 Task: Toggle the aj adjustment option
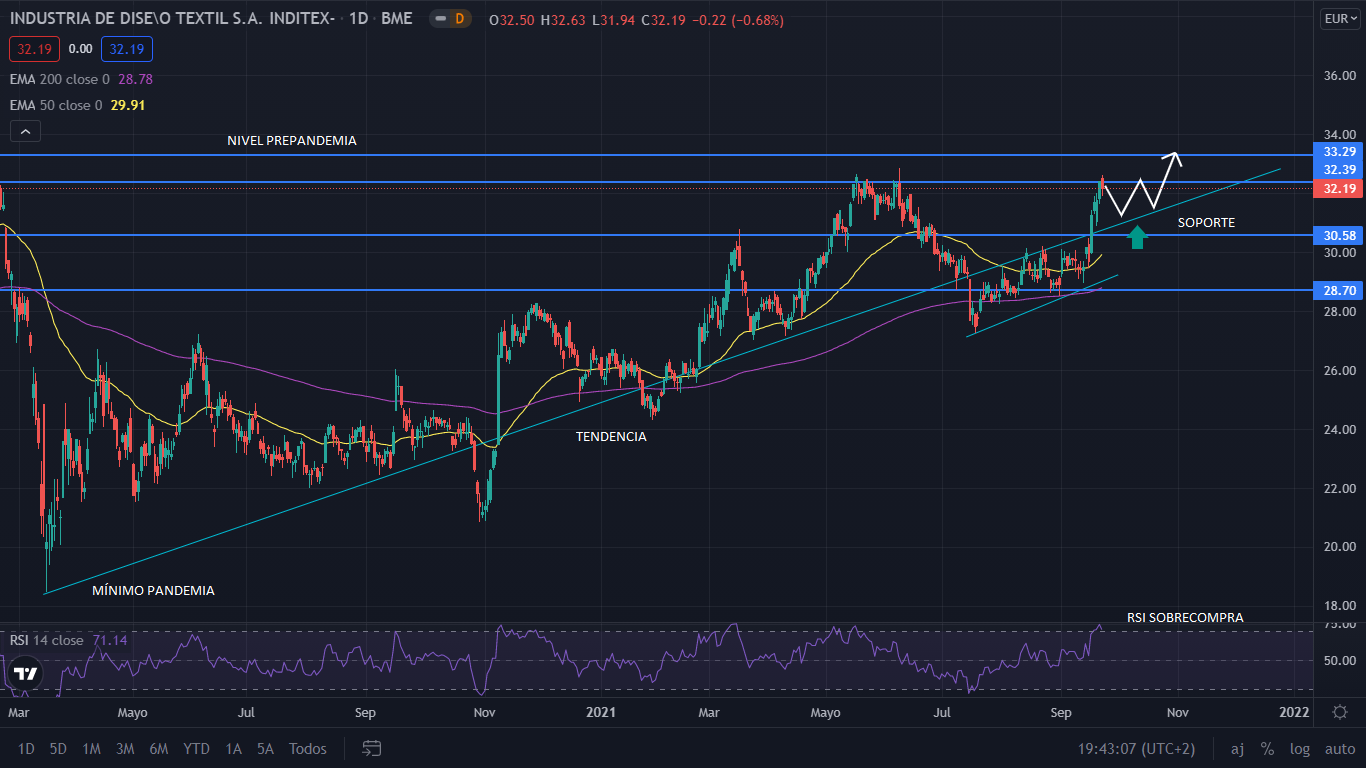[x=1237, y=749]
